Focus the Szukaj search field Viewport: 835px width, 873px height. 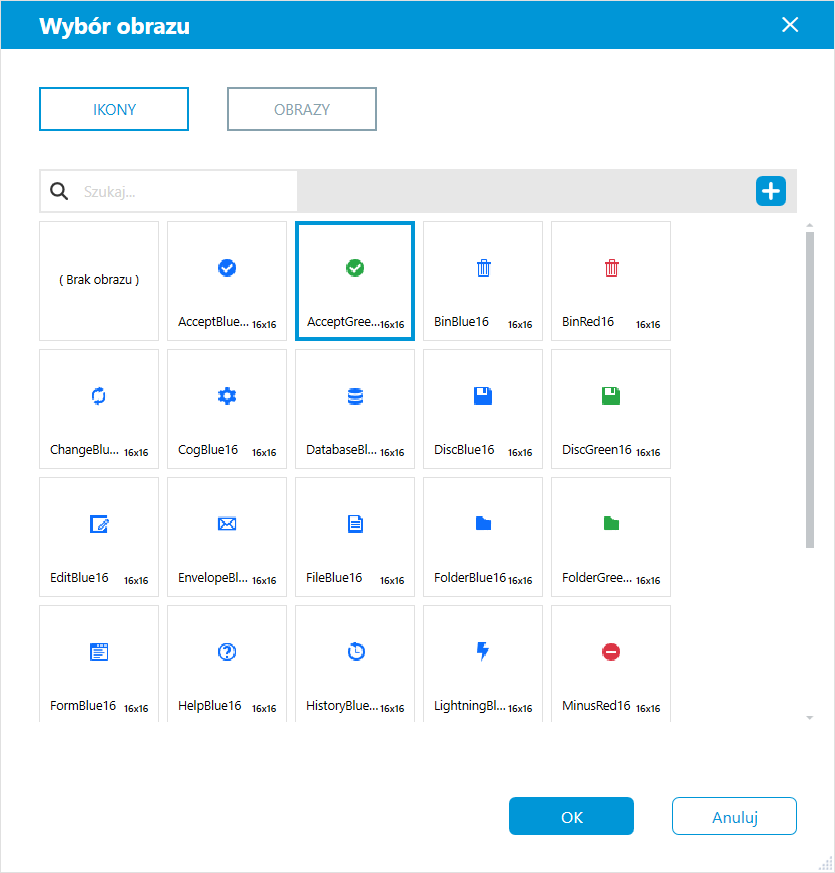pos(169,192)
